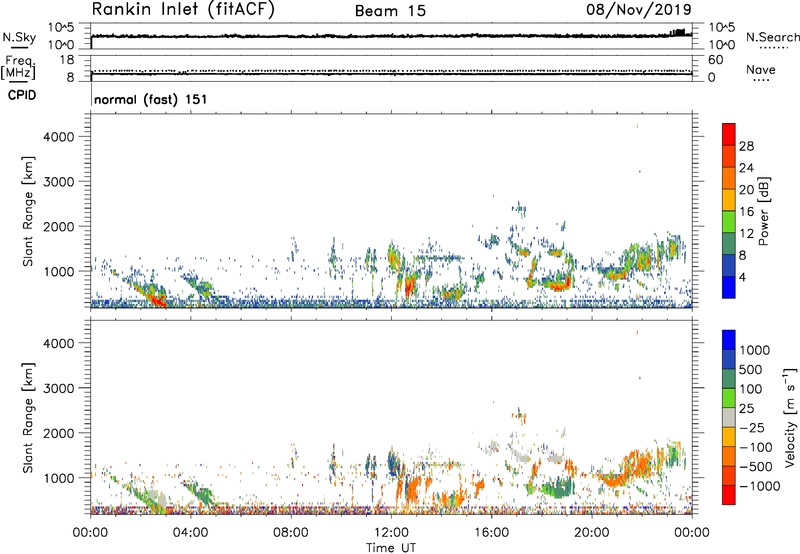Viewport: 800px width, 554px height.
Task: Click the "N.Sky" legend label
Action: [19, 37]
